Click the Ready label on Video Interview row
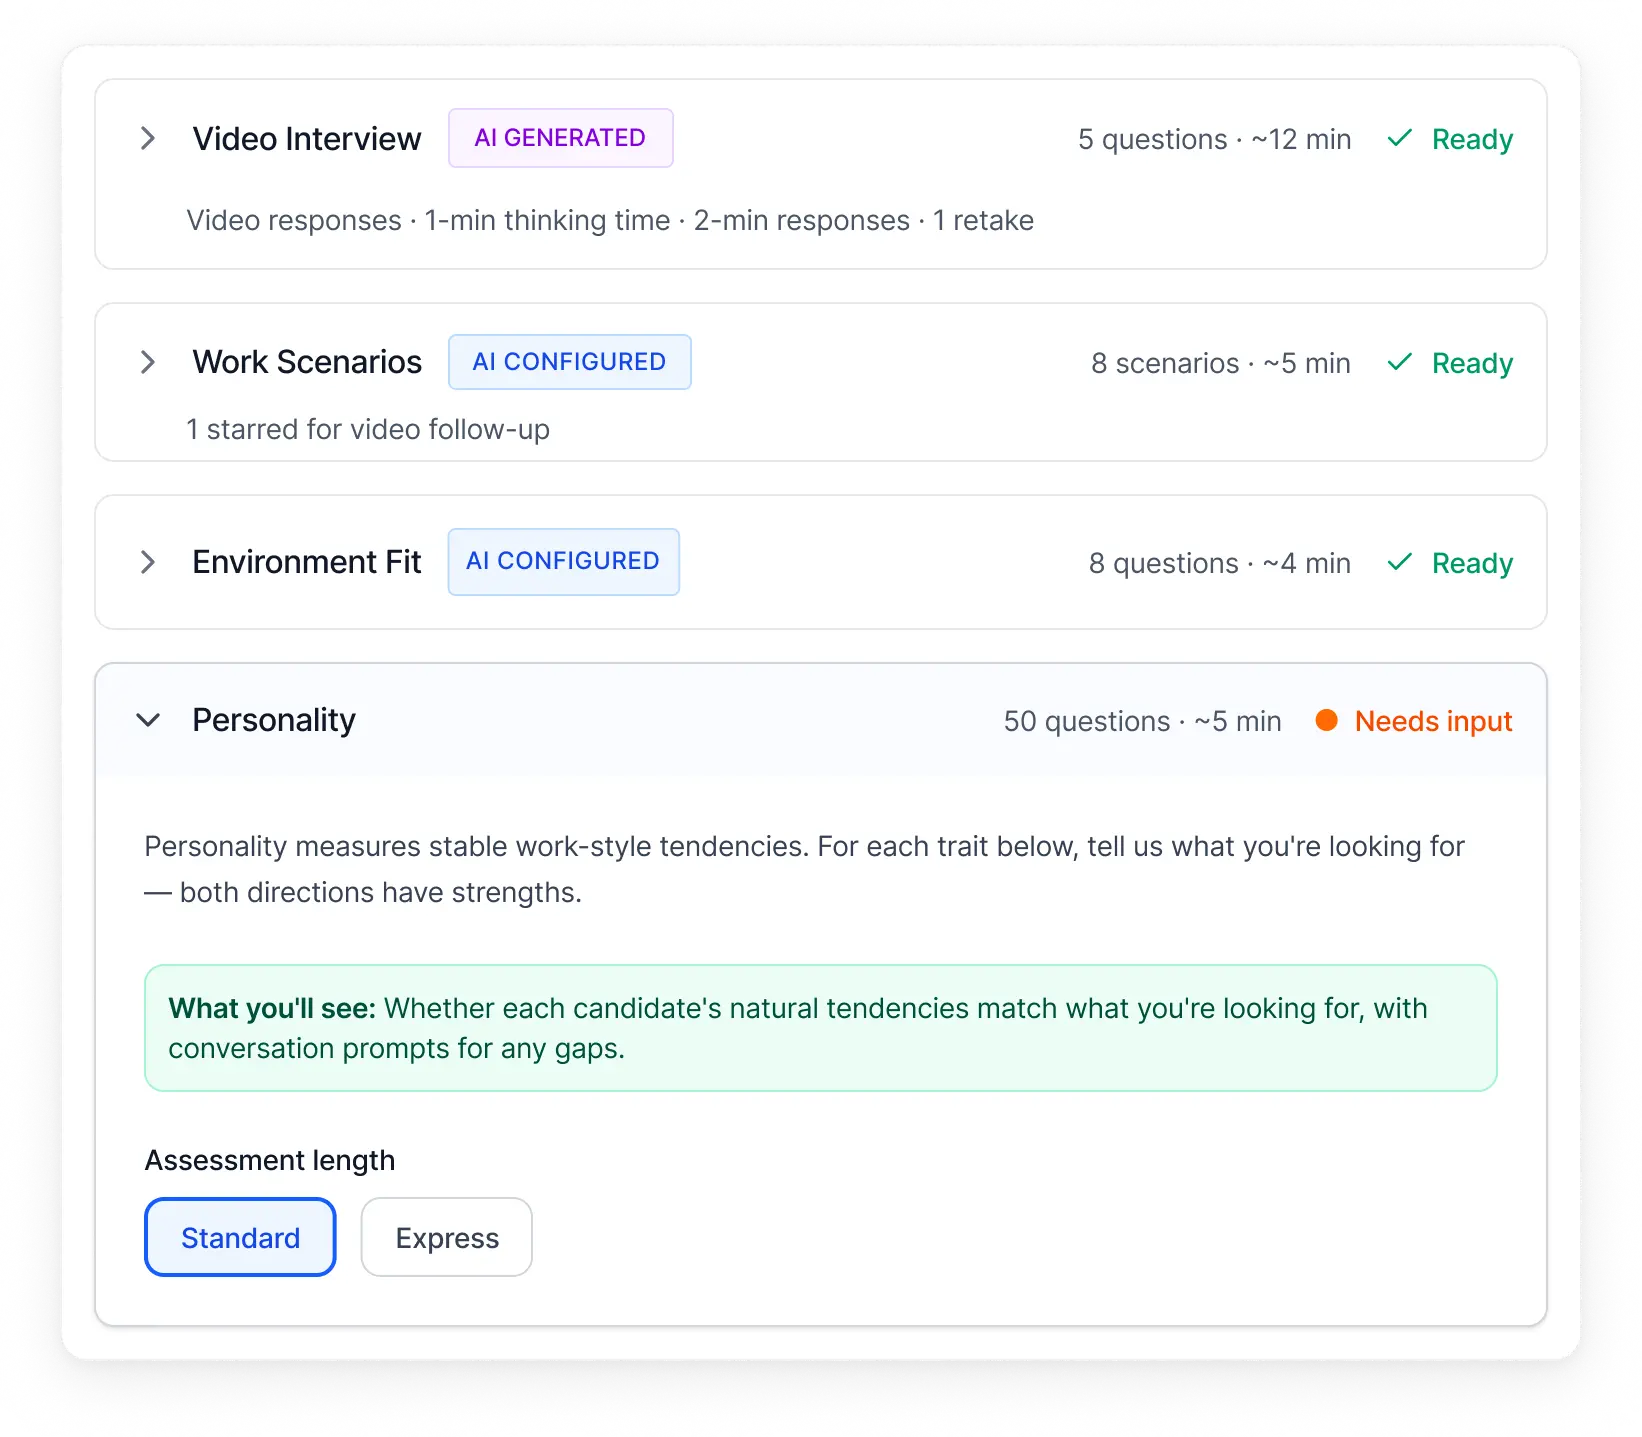The image size is (1642, 1437). [x=1471, y=139]
